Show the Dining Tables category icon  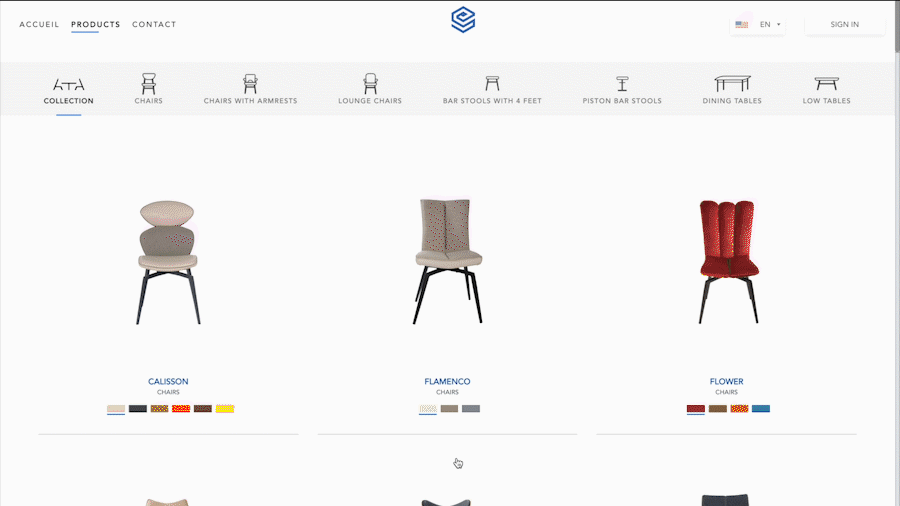click(732, 84)
